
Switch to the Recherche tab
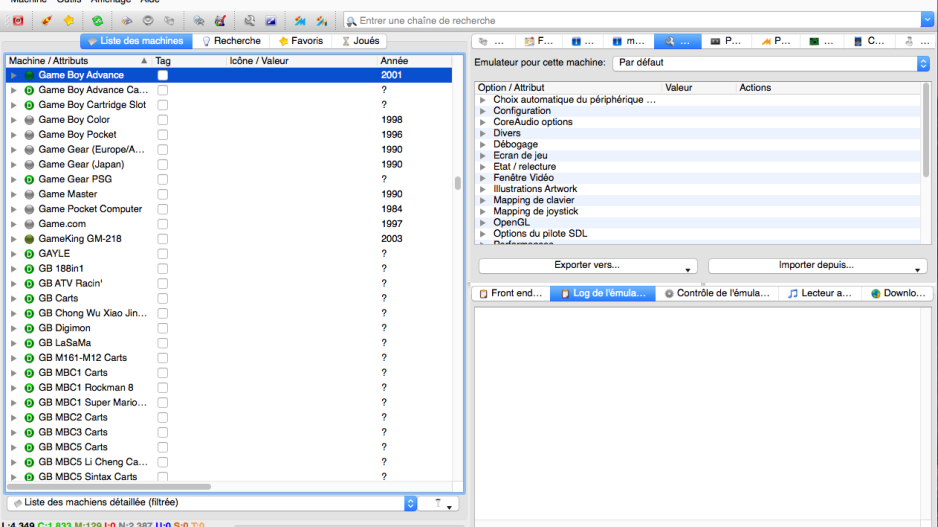[x=232, y=41]
